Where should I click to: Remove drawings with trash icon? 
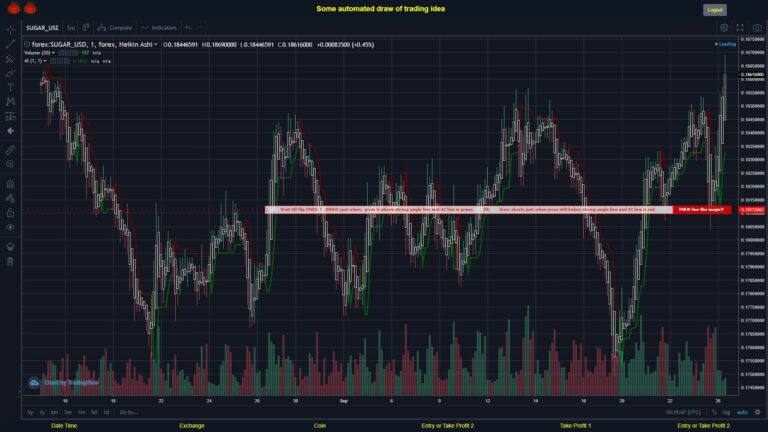click(10, 261)
